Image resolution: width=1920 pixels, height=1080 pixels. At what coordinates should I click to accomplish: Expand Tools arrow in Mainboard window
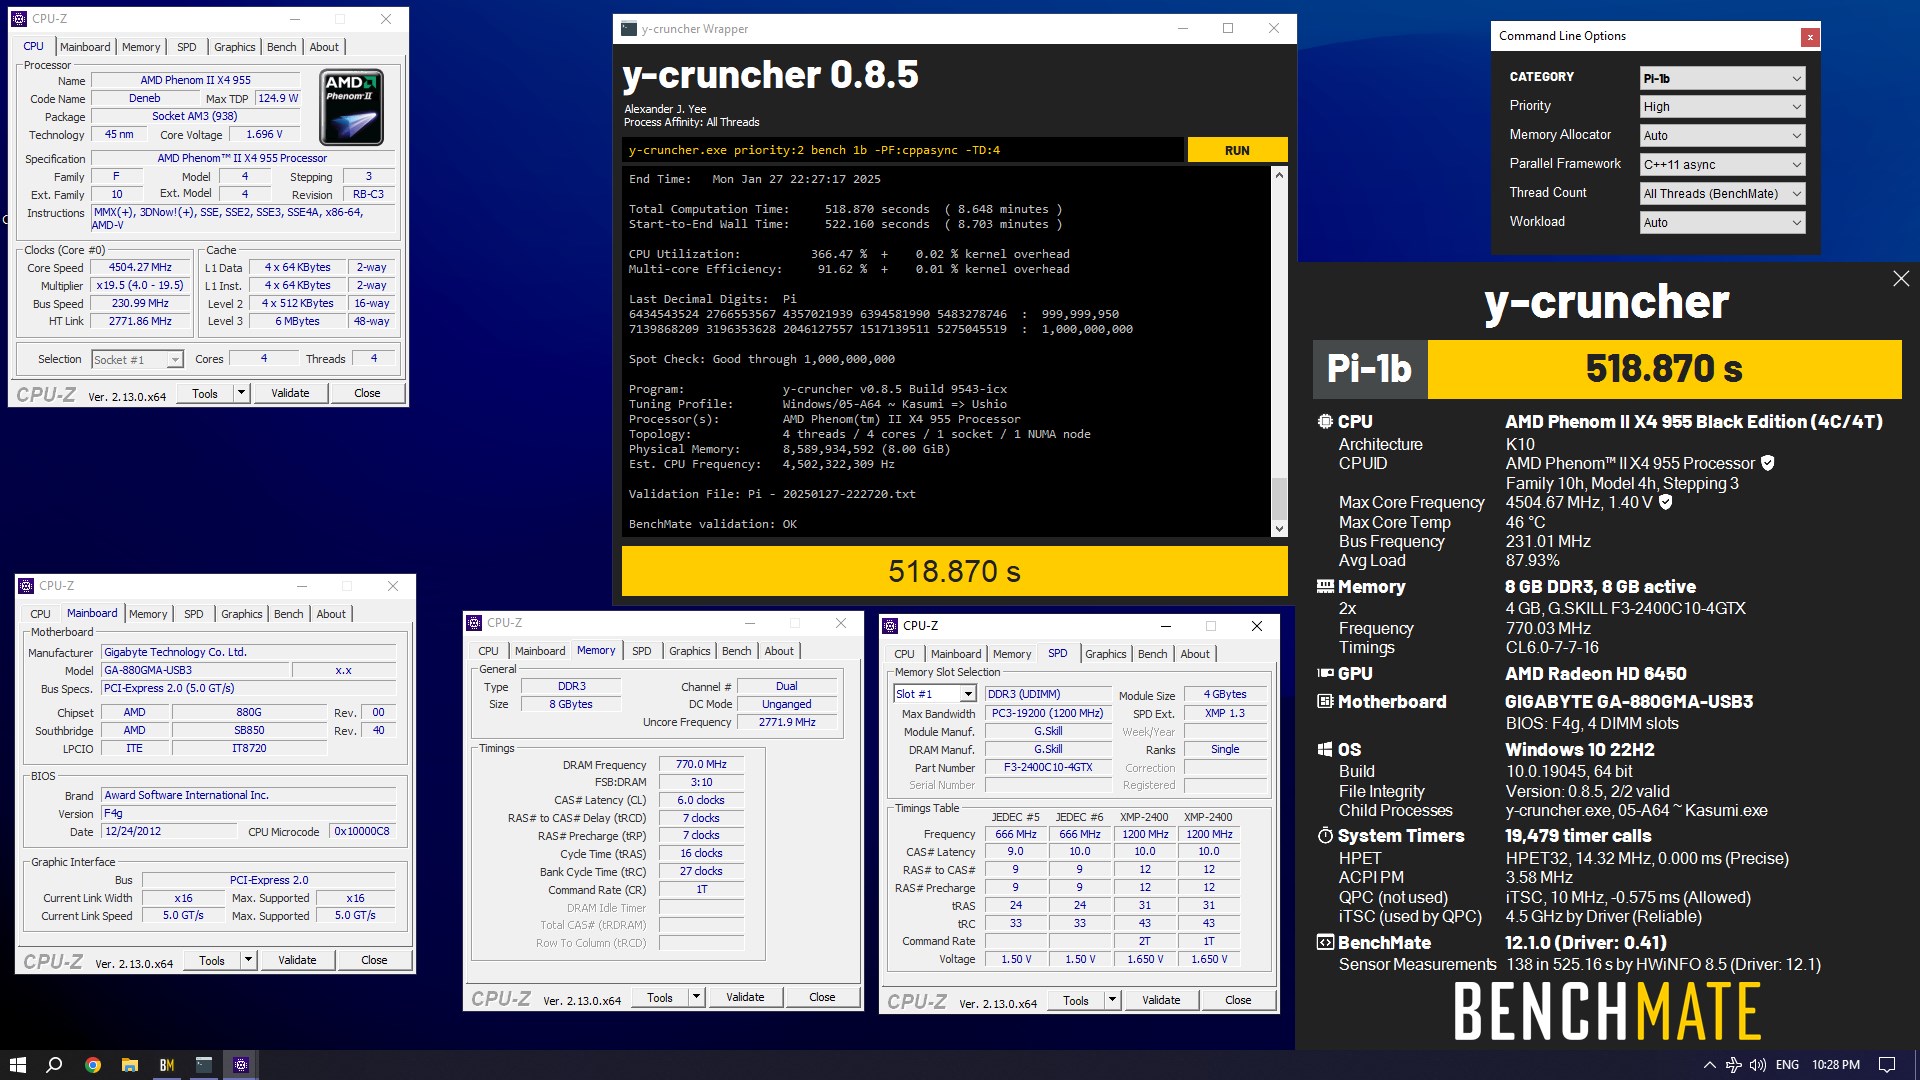[248, 960]
